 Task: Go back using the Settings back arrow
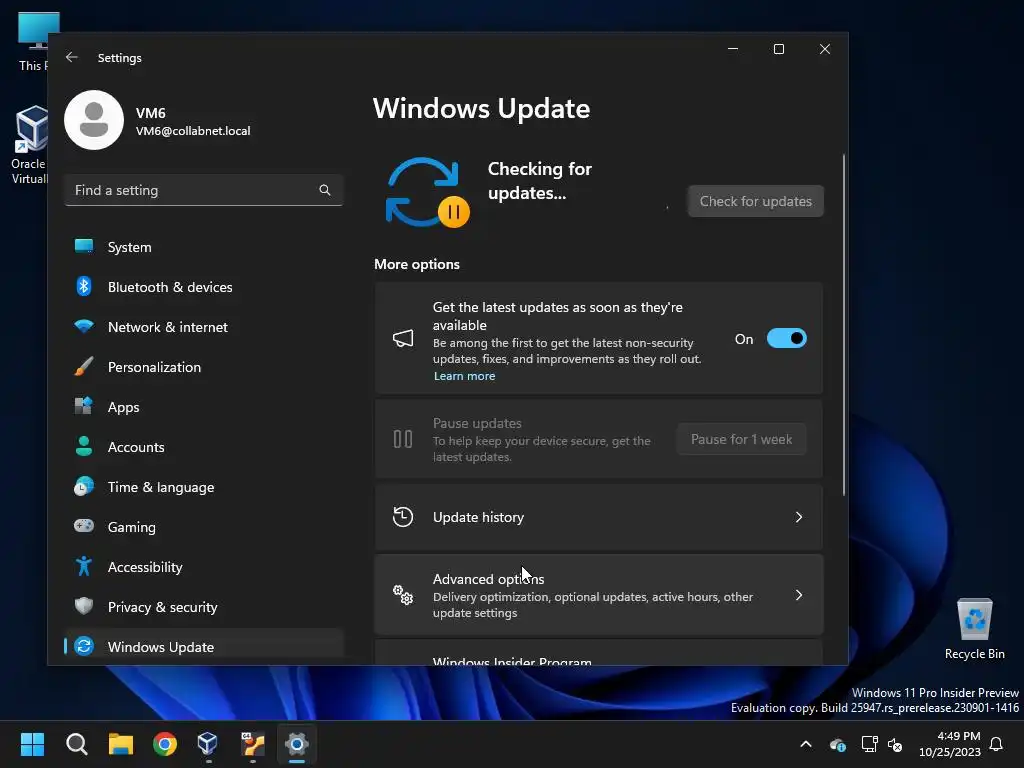pyautogui.click(x=72, y=57)
